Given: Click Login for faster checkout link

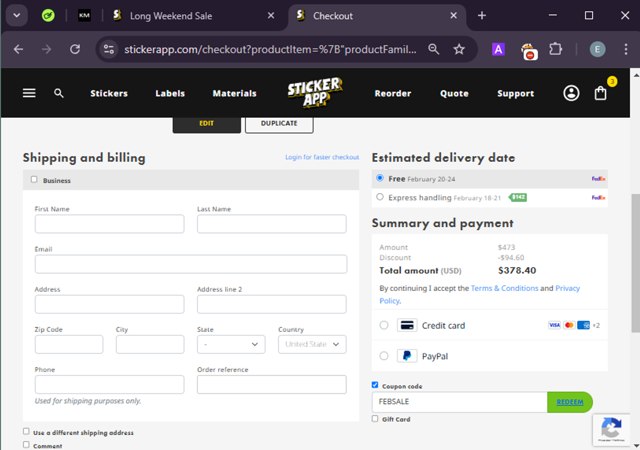Looking at the screenshot, I should 322,157.
